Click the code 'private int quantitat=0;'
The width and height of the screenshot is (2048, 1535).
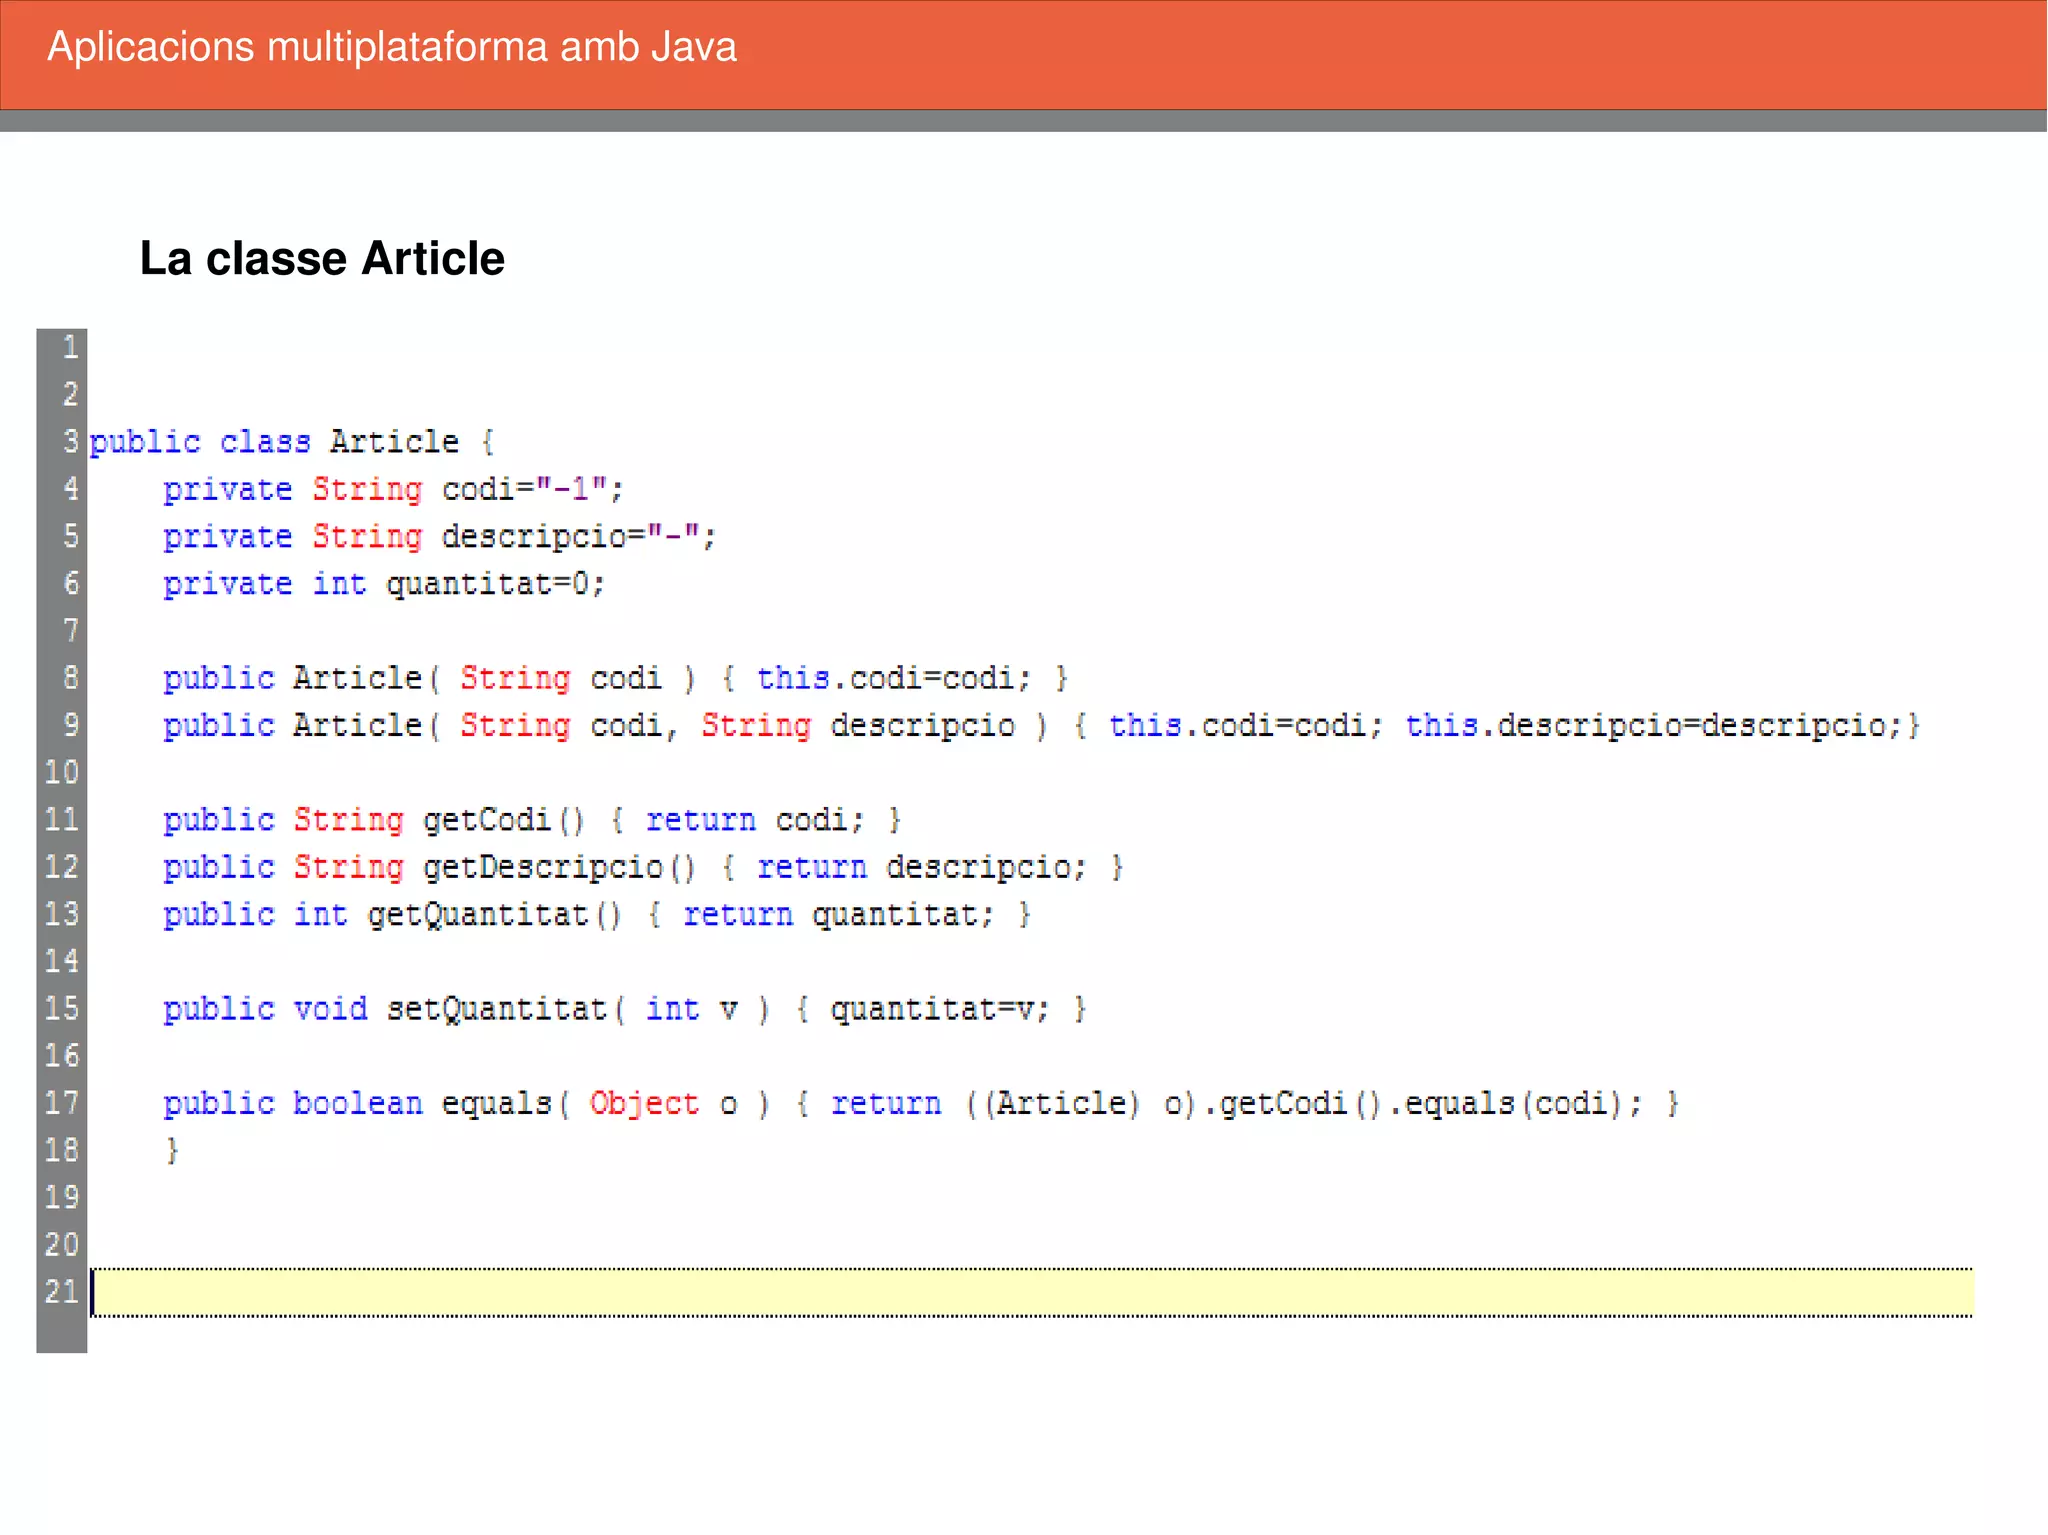[x=384, y=583]
